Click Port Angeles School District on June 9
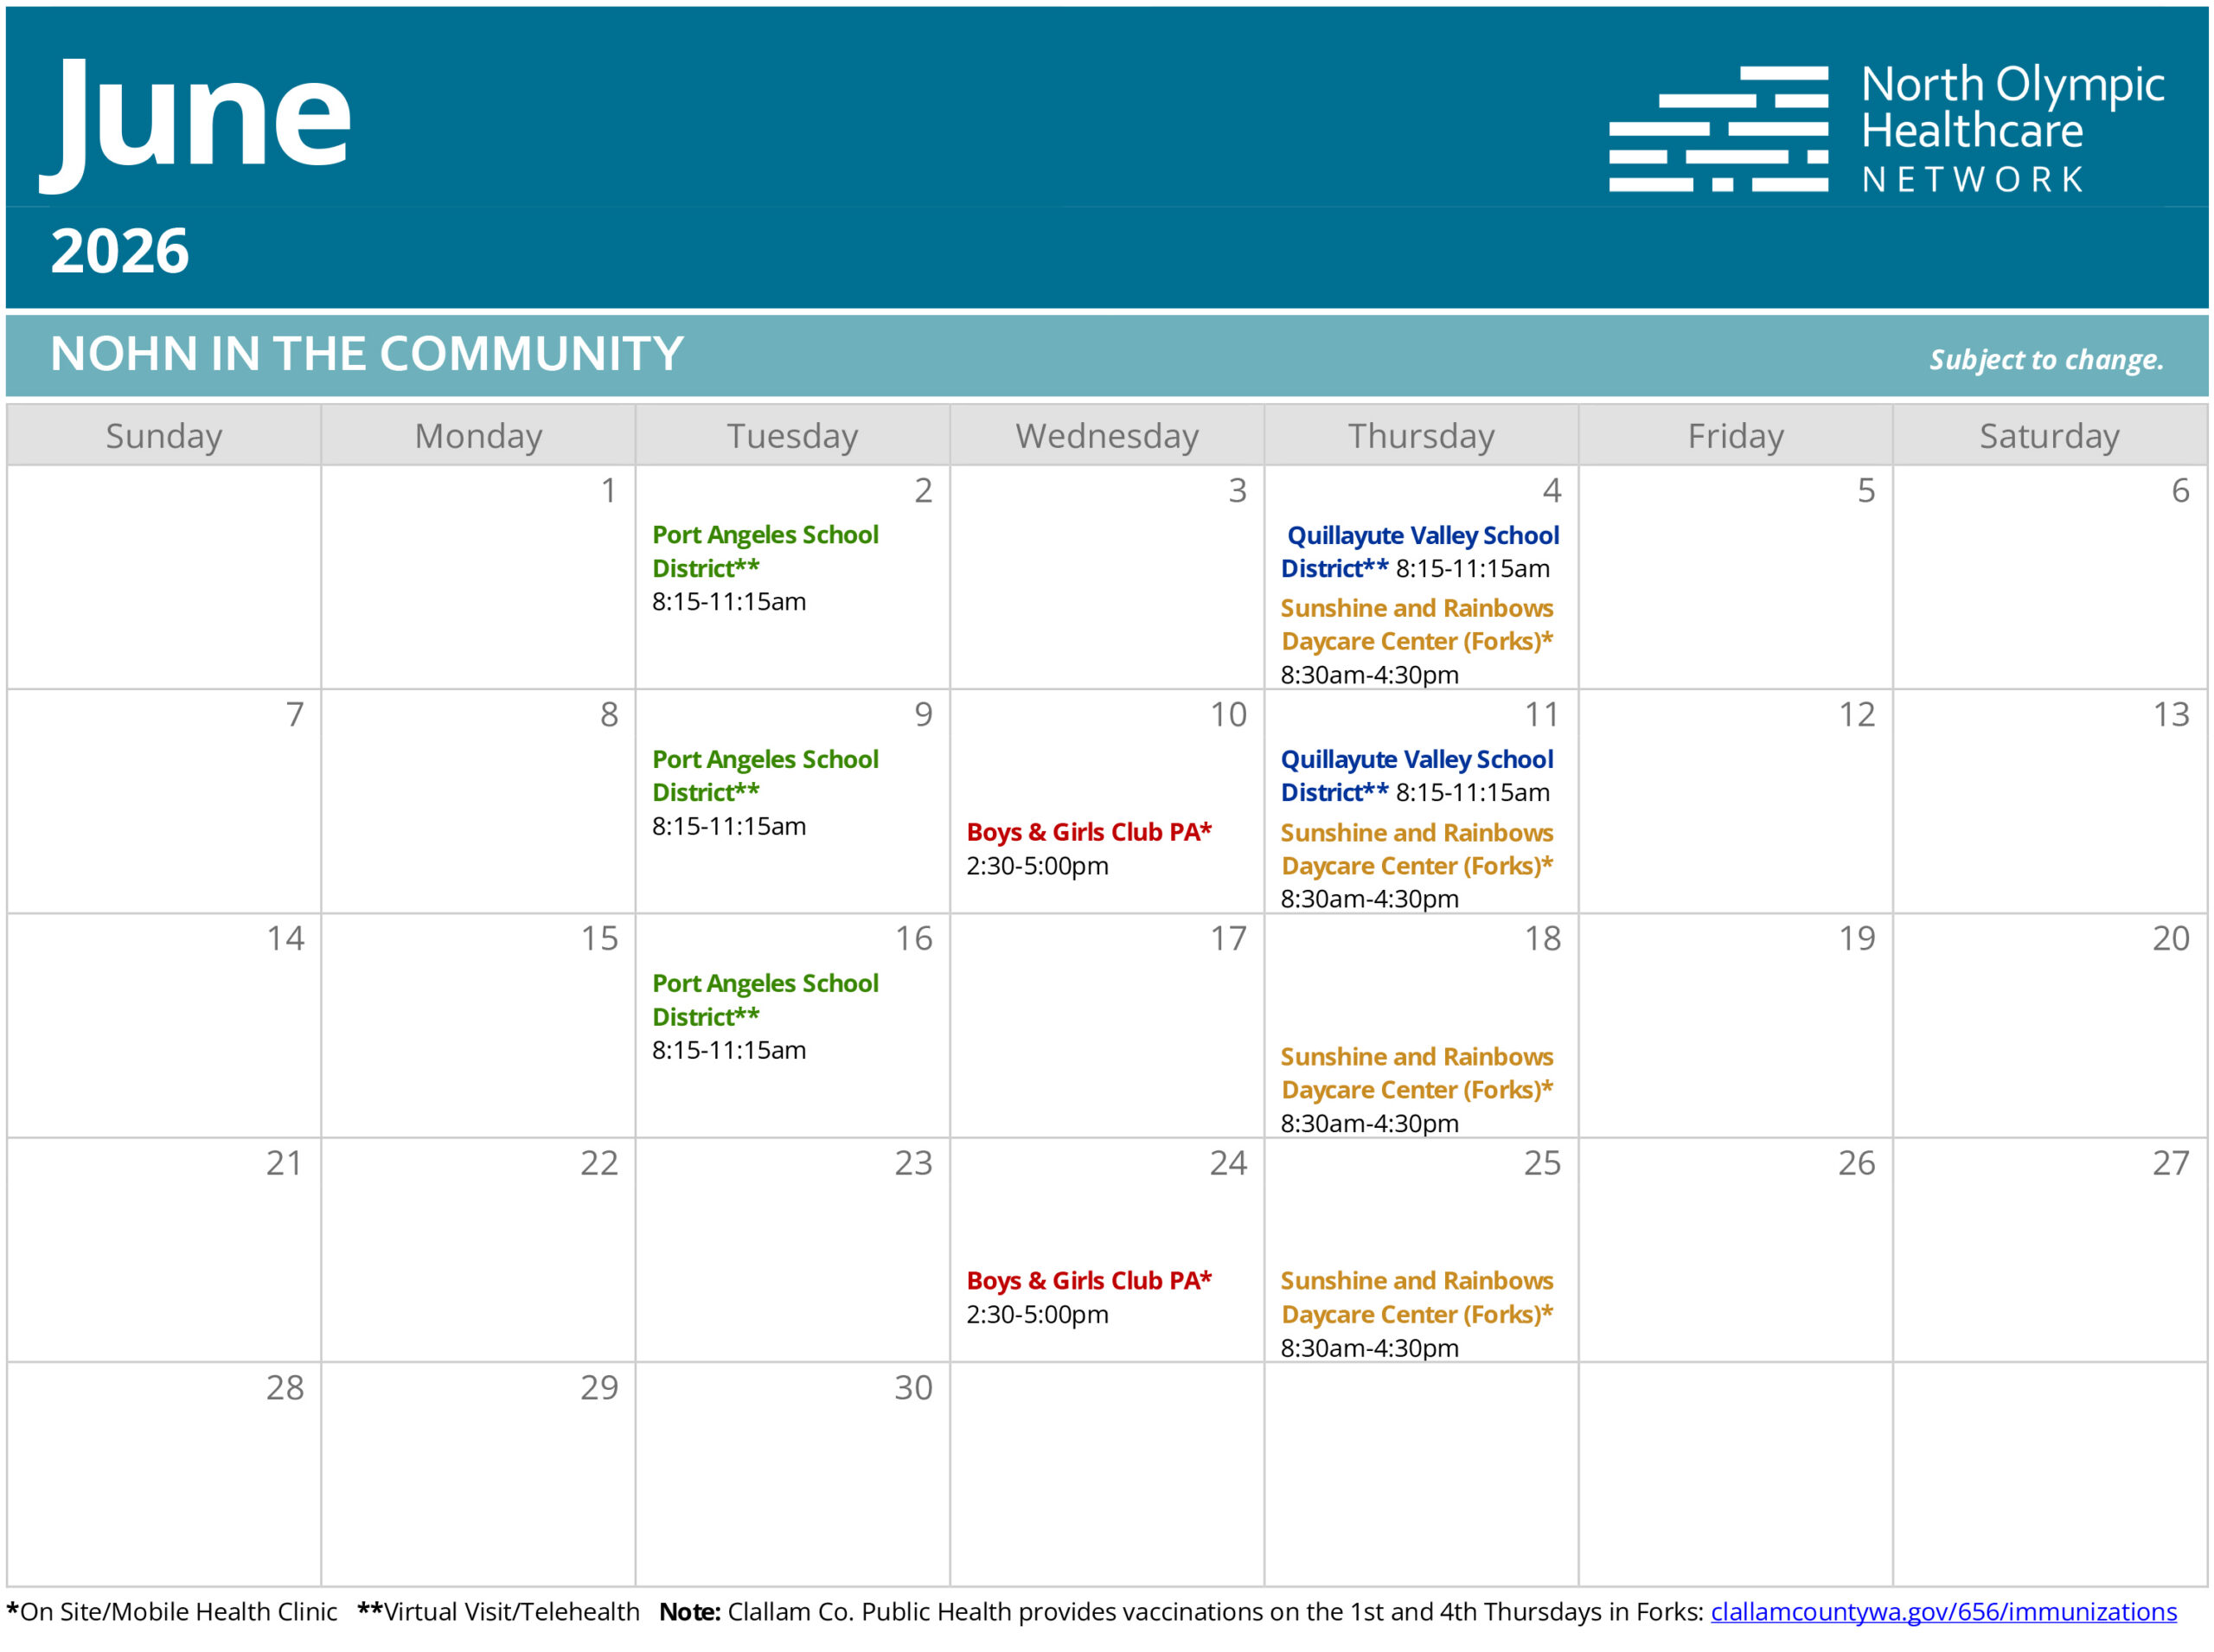 coord(765,775)
